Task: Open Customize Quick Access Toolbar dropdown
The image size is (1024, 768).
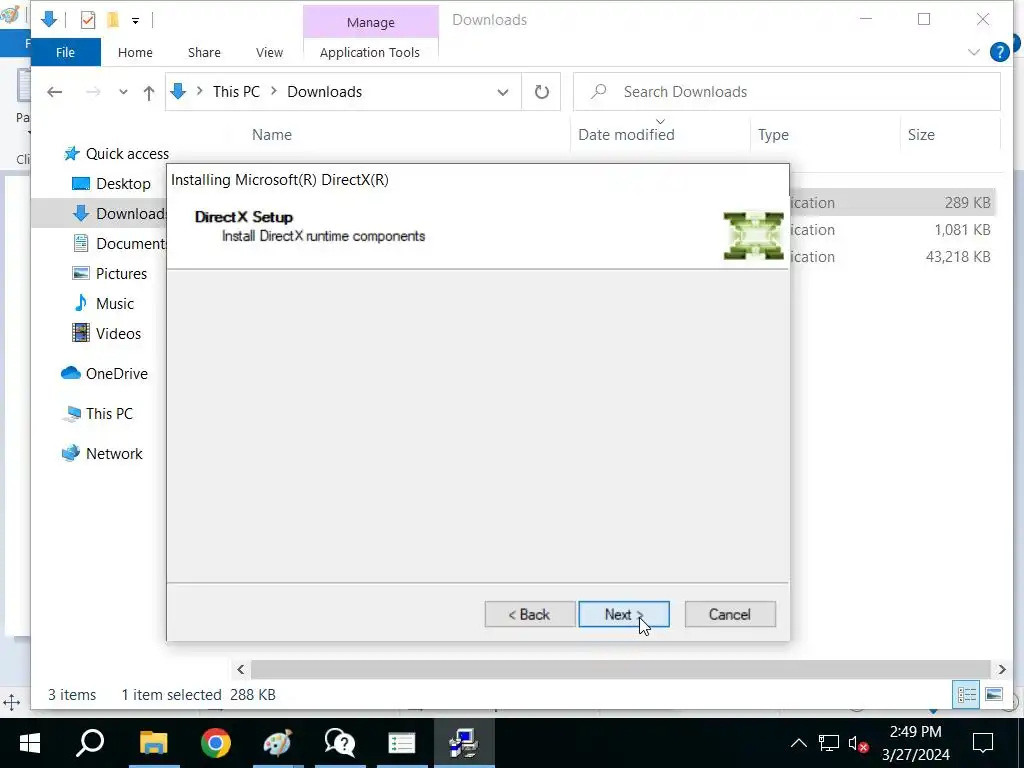Action: click(135, 20)
